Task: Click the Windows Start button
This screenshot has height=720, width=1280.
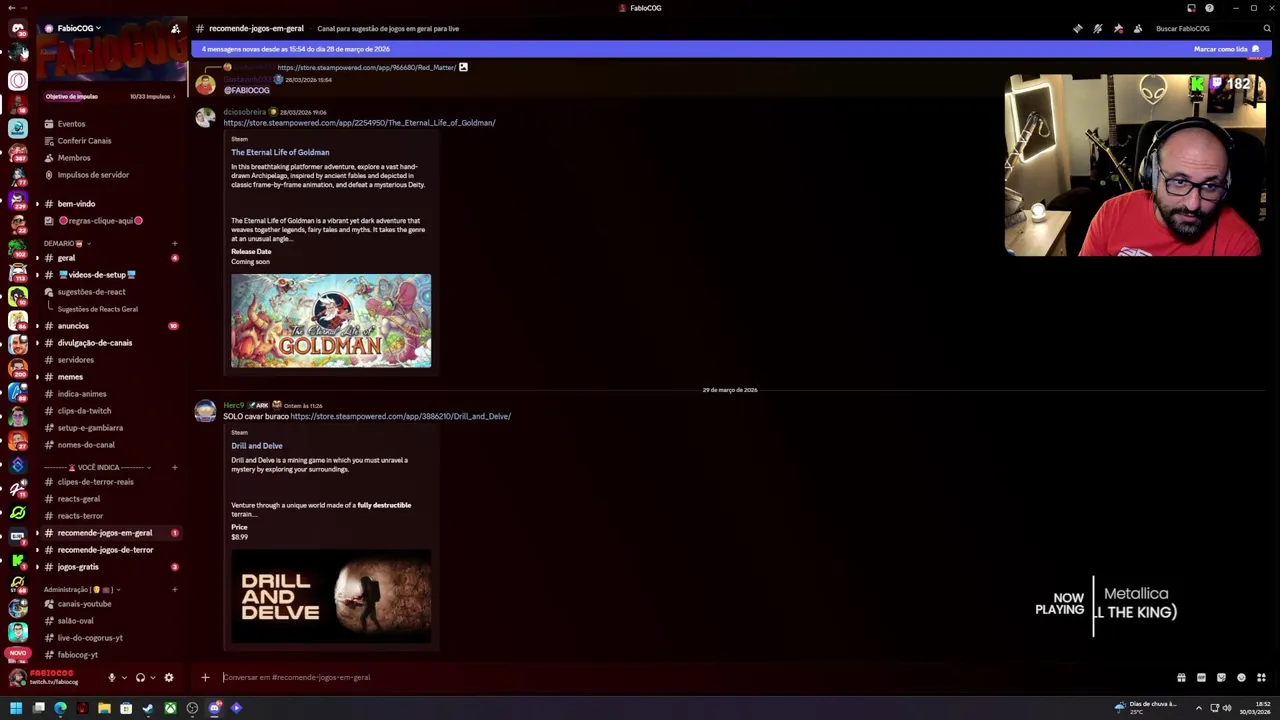Action: pos(15,708)
